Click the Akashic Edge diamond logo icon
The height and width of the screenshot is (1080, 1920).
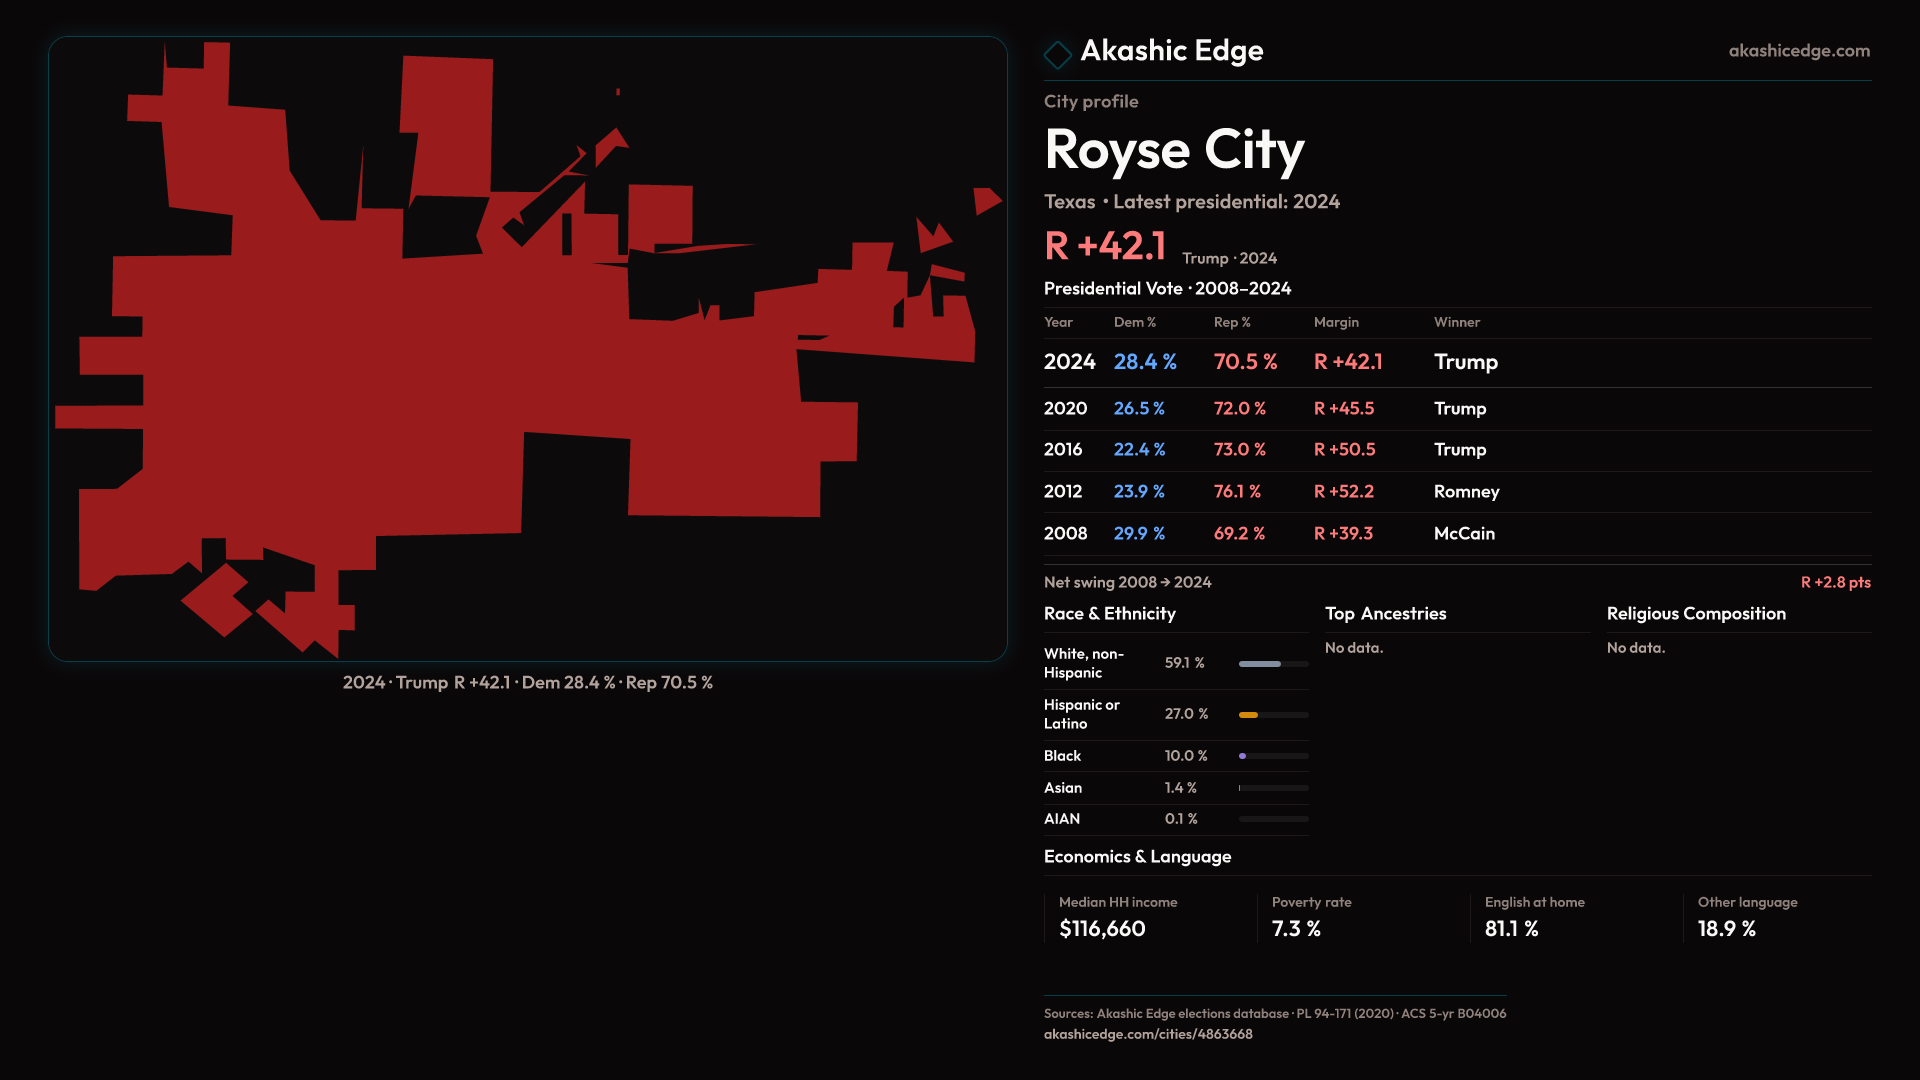coord(1057,54)
